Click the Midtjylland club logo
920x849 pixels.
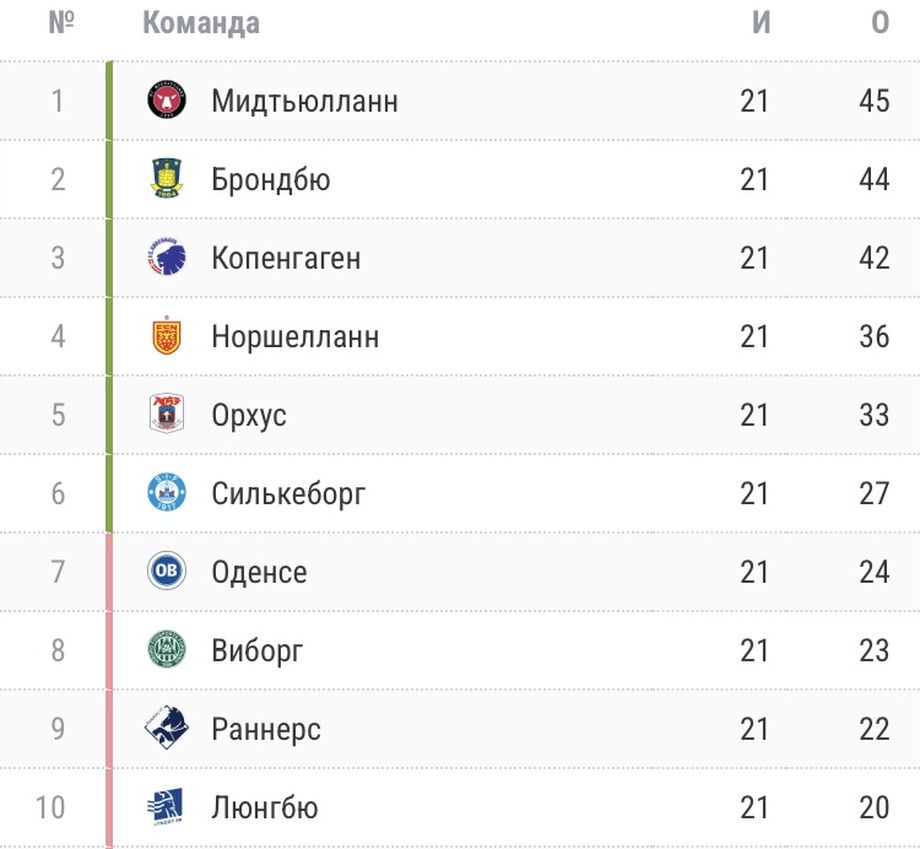167,101
